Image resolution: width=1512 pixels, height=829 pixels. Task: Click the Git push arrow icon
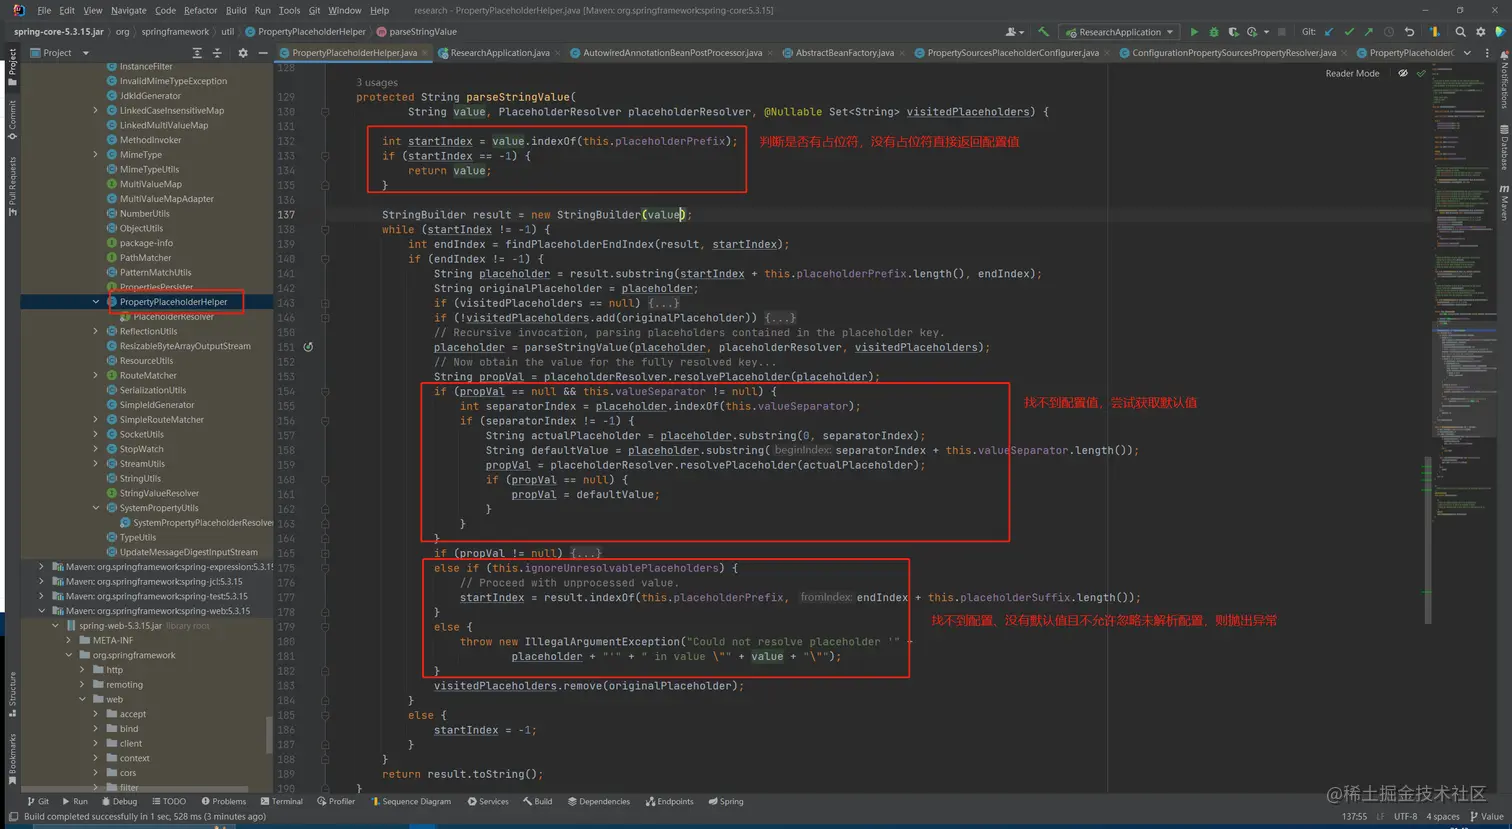(1368, 32)
